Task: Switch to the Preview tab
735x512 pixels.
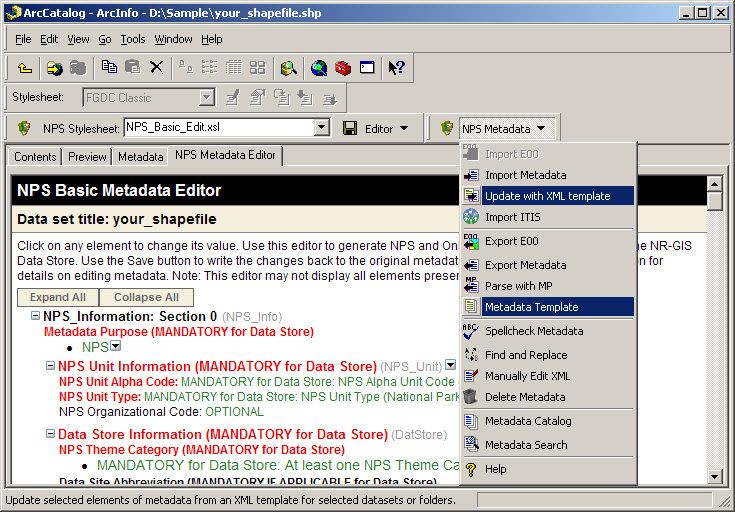Action: 87,157
